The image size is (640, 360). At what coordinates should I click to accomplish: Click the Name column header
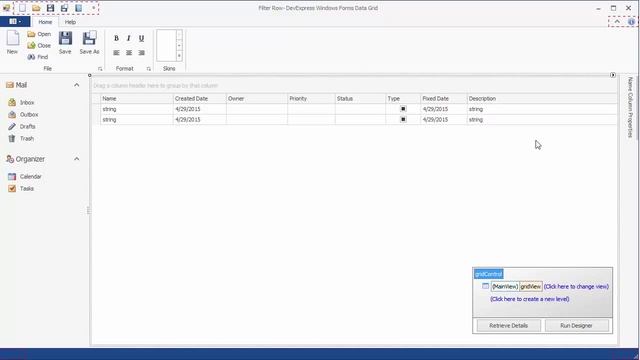tap(137, 98)
